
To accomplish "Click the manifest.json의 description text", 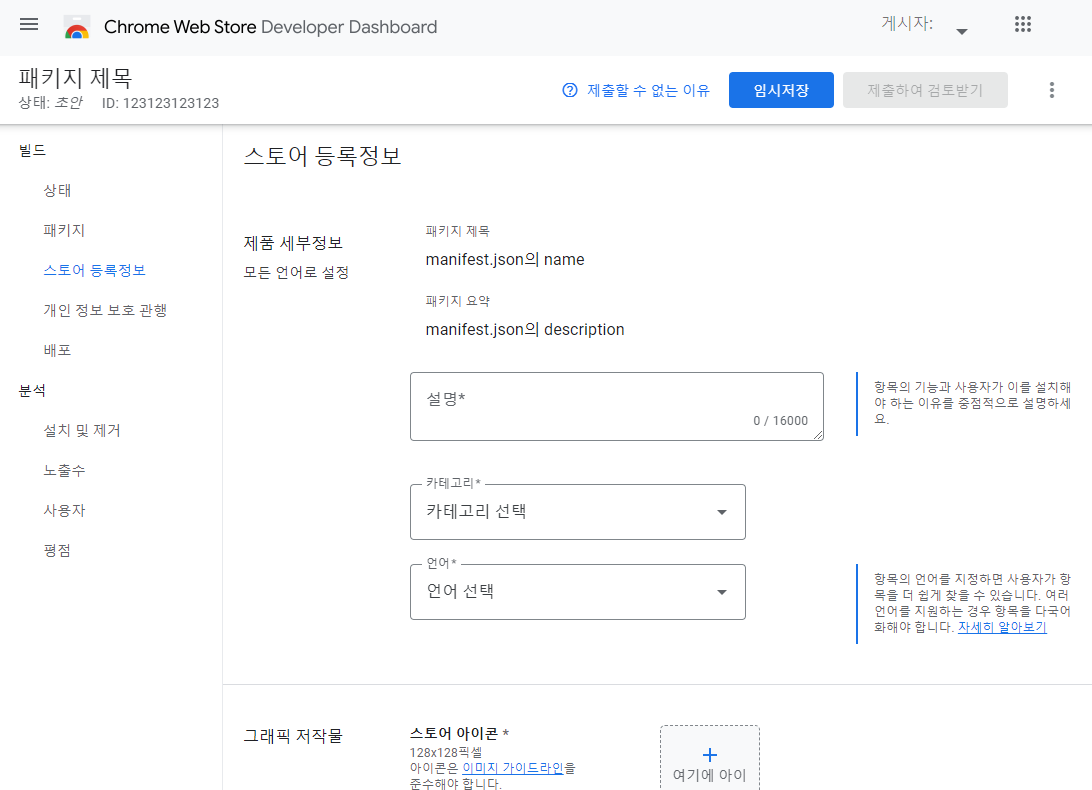I will pos(525,330).
